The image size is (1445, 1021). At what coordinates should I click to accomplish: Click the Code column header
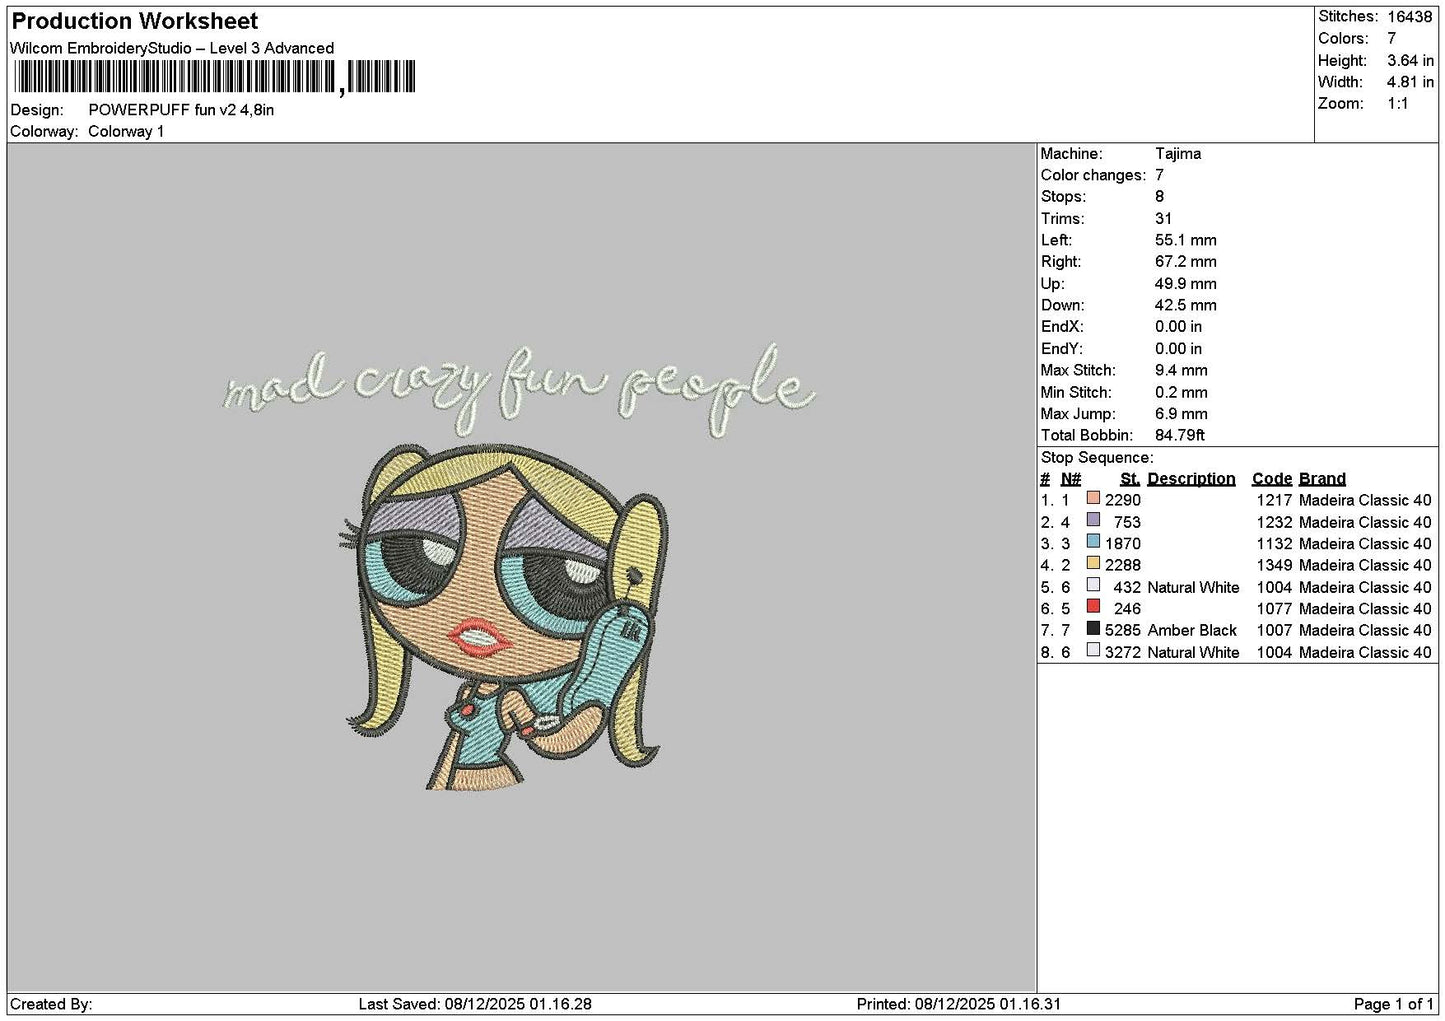click(1272, 479)
